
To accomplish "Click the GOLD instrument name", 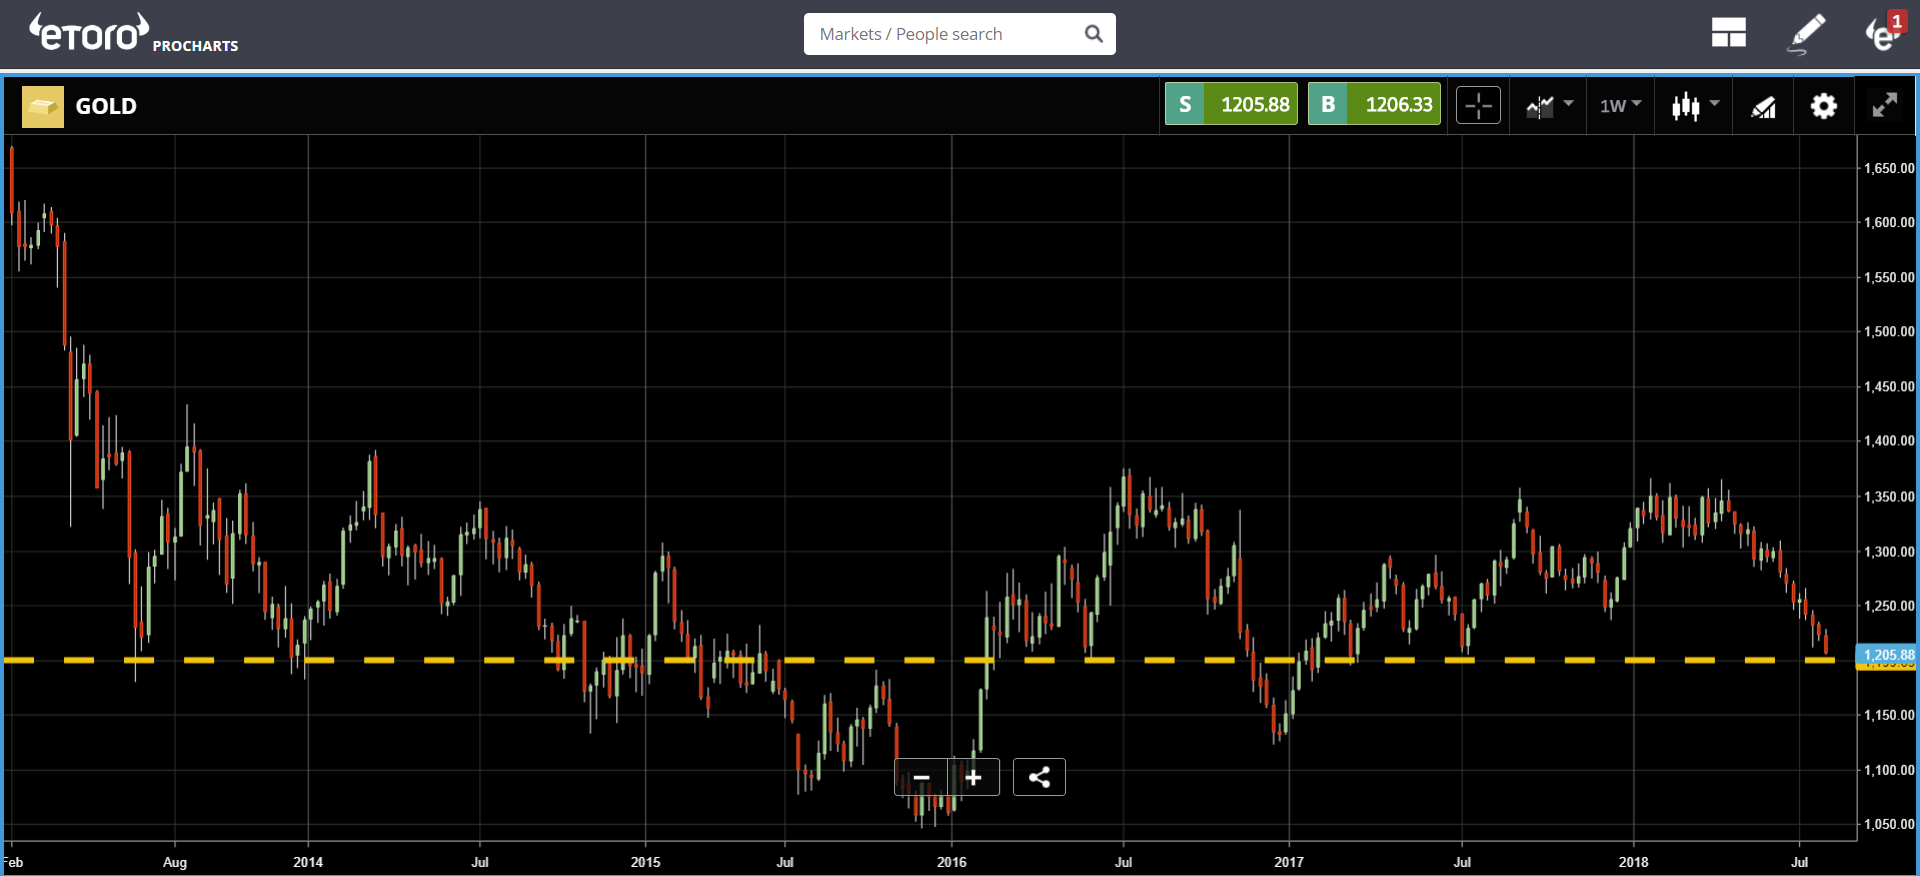I will (106, 106).
